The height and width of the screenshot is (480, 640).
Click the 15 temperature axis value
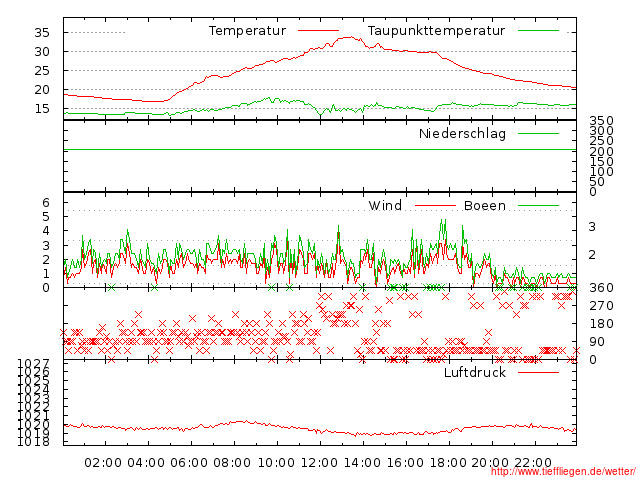pyautogui.click(x=42, y=109)
